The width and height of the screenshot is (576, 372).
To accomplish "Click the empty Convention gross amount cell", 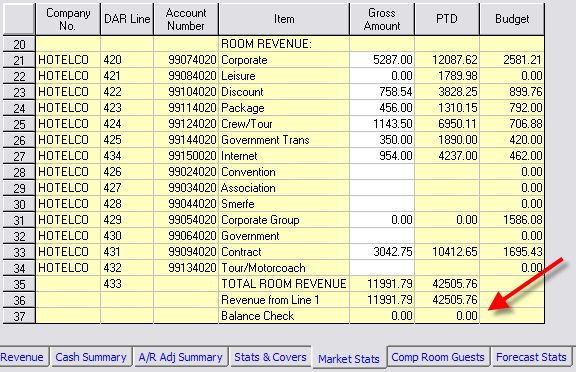I will [x=382, y=172].
